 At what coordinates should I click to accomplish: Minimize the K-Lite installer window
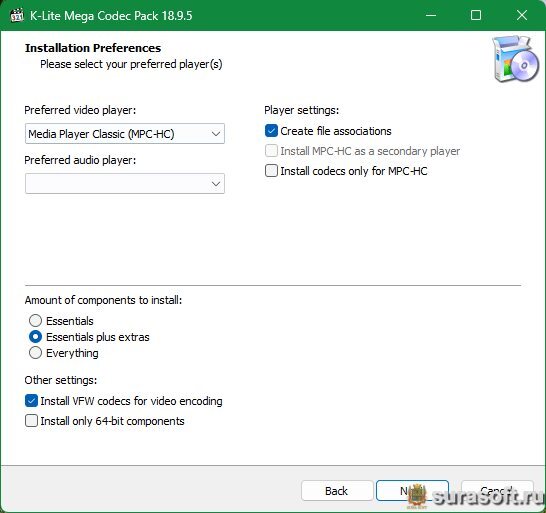pyautogui.click(x=431, y=15)
